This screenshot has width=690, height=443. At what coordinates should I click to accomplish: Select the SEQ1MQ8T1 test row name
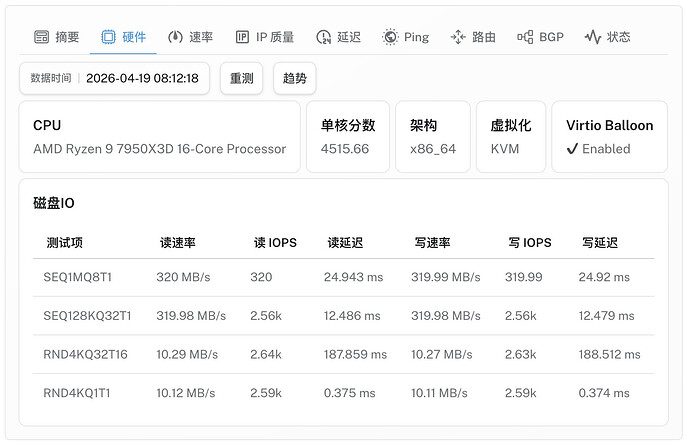click(77, 277)
